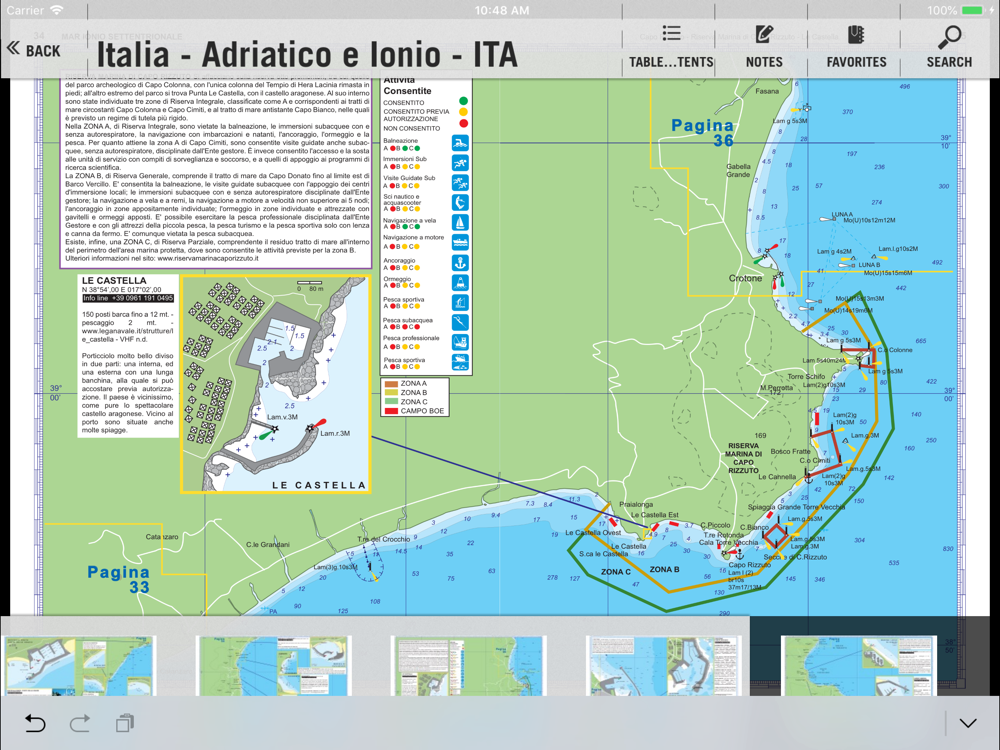
Task: Select the third page thumbnail
Action: click(x=469, y=666)
